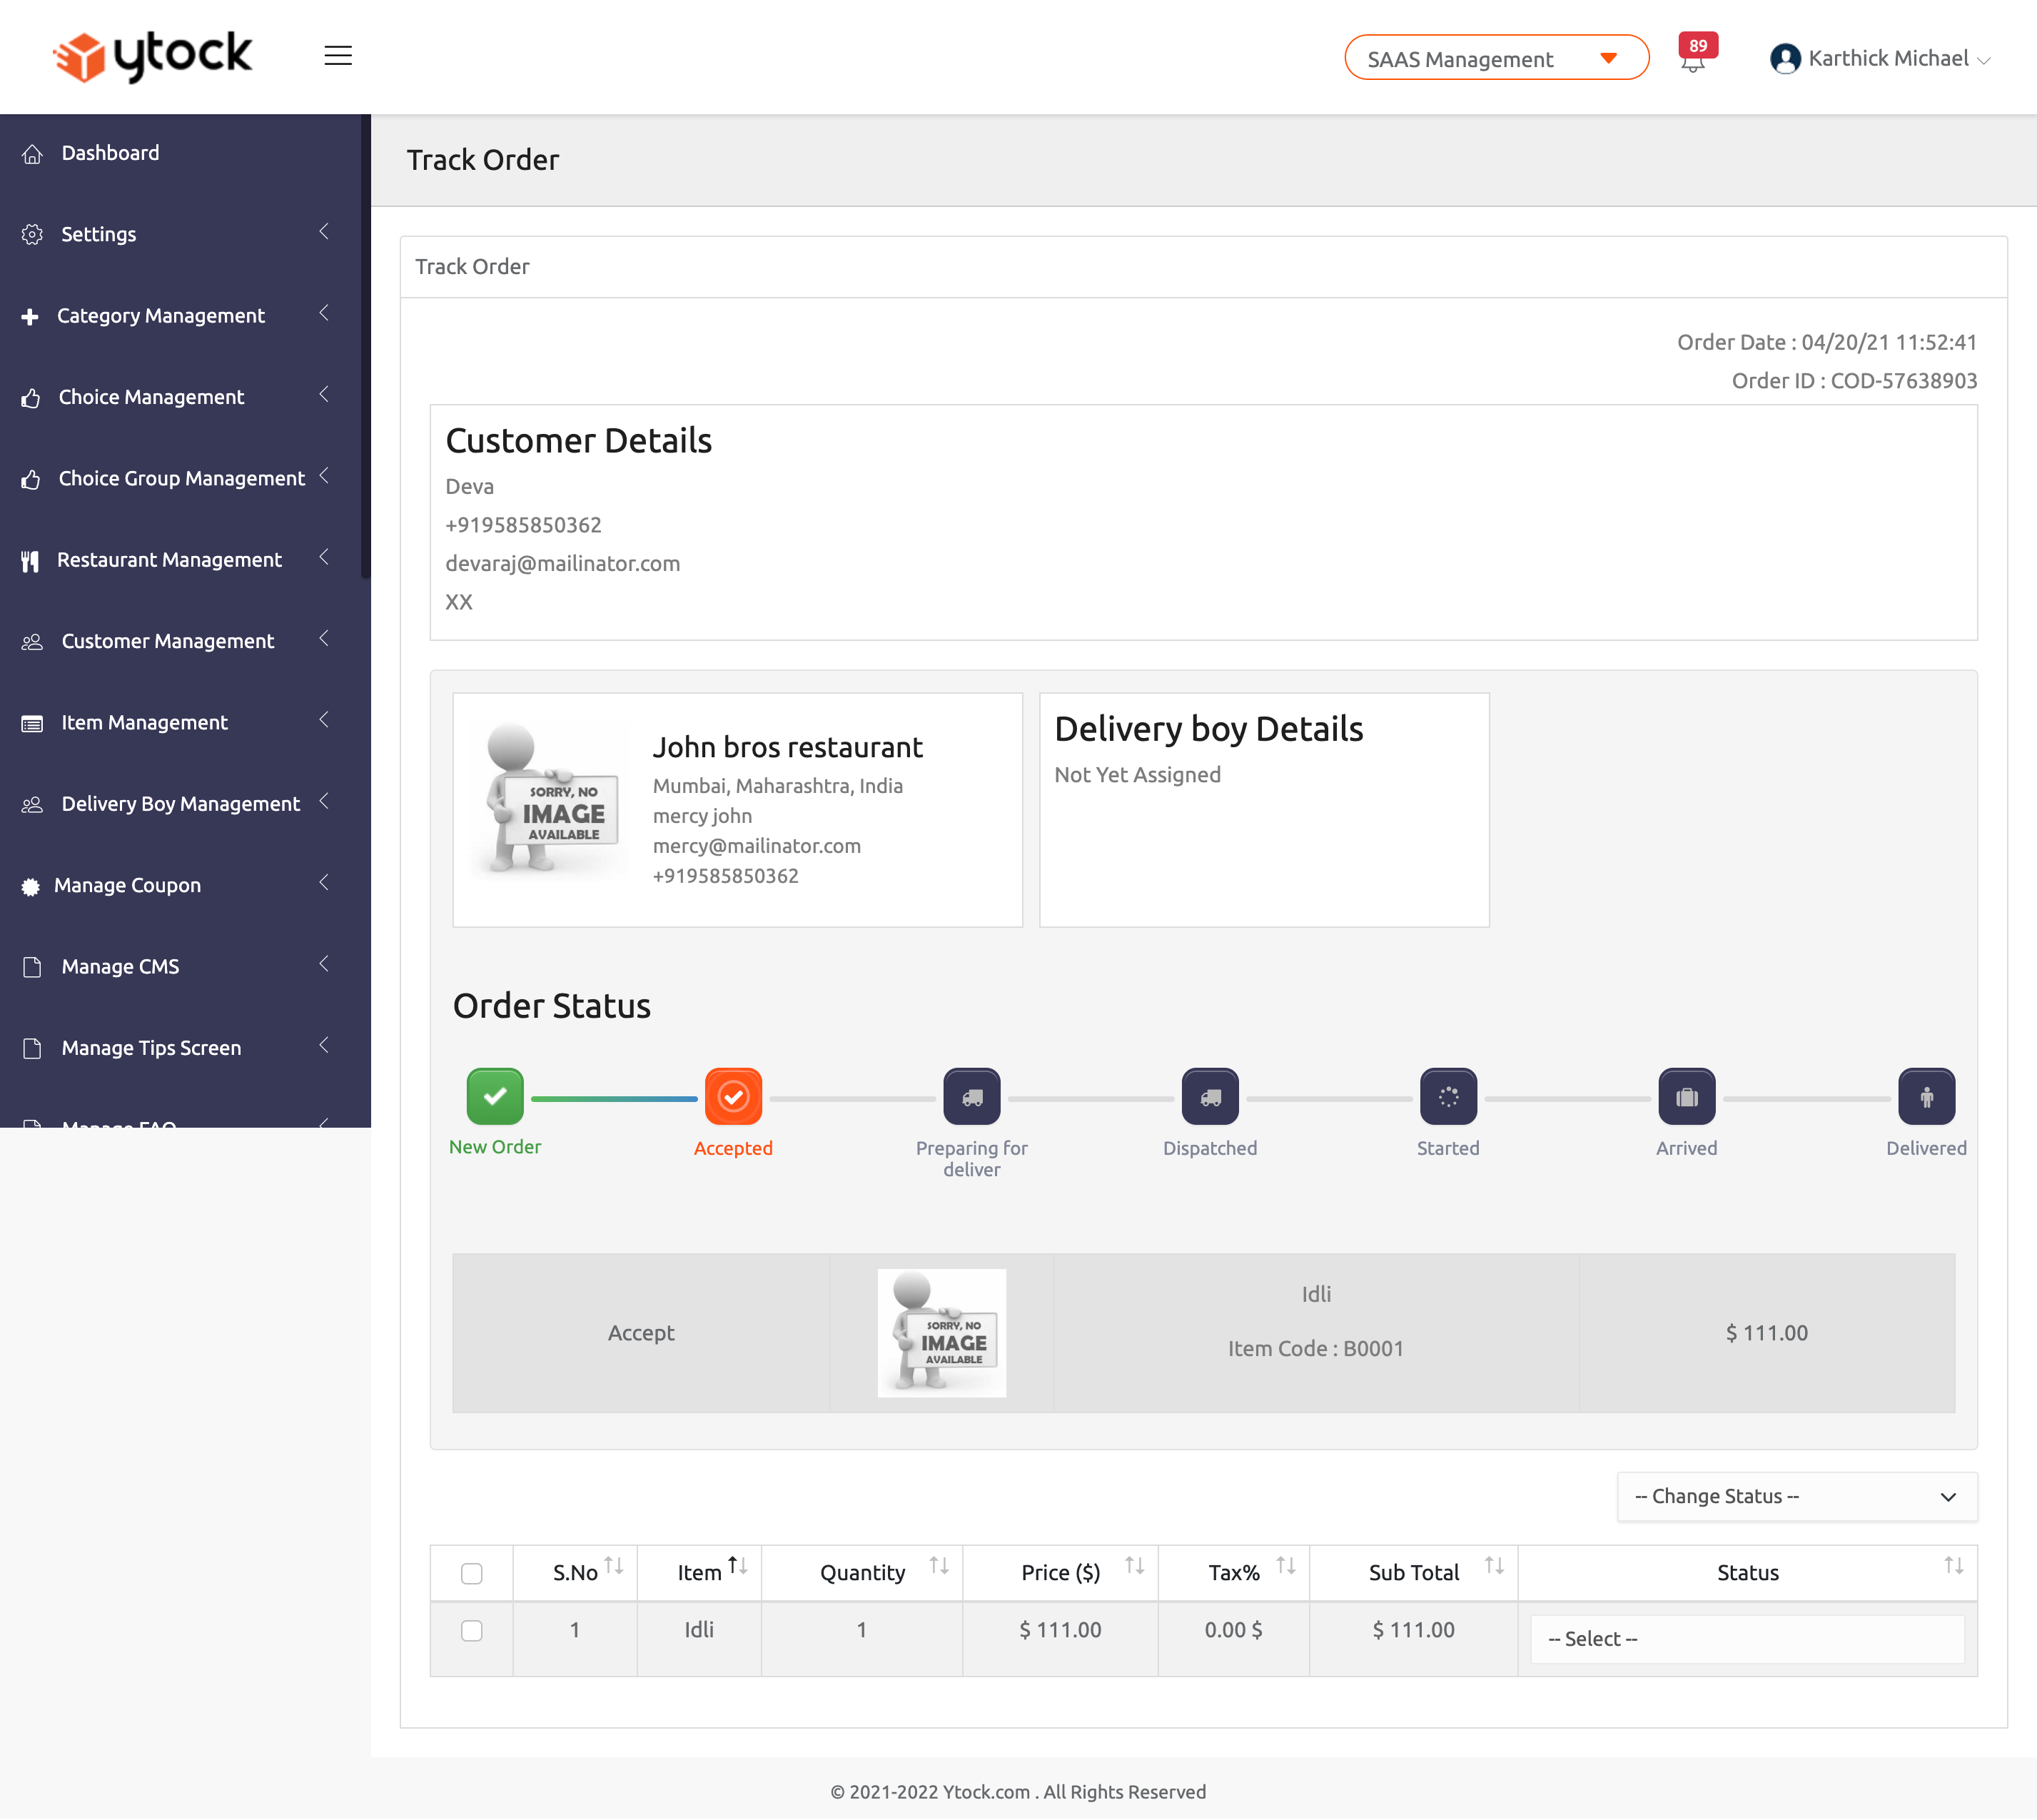2037x1820 pixels.
Task: Open the Karthick Michael user dropdown
Action: [1880, 59]
